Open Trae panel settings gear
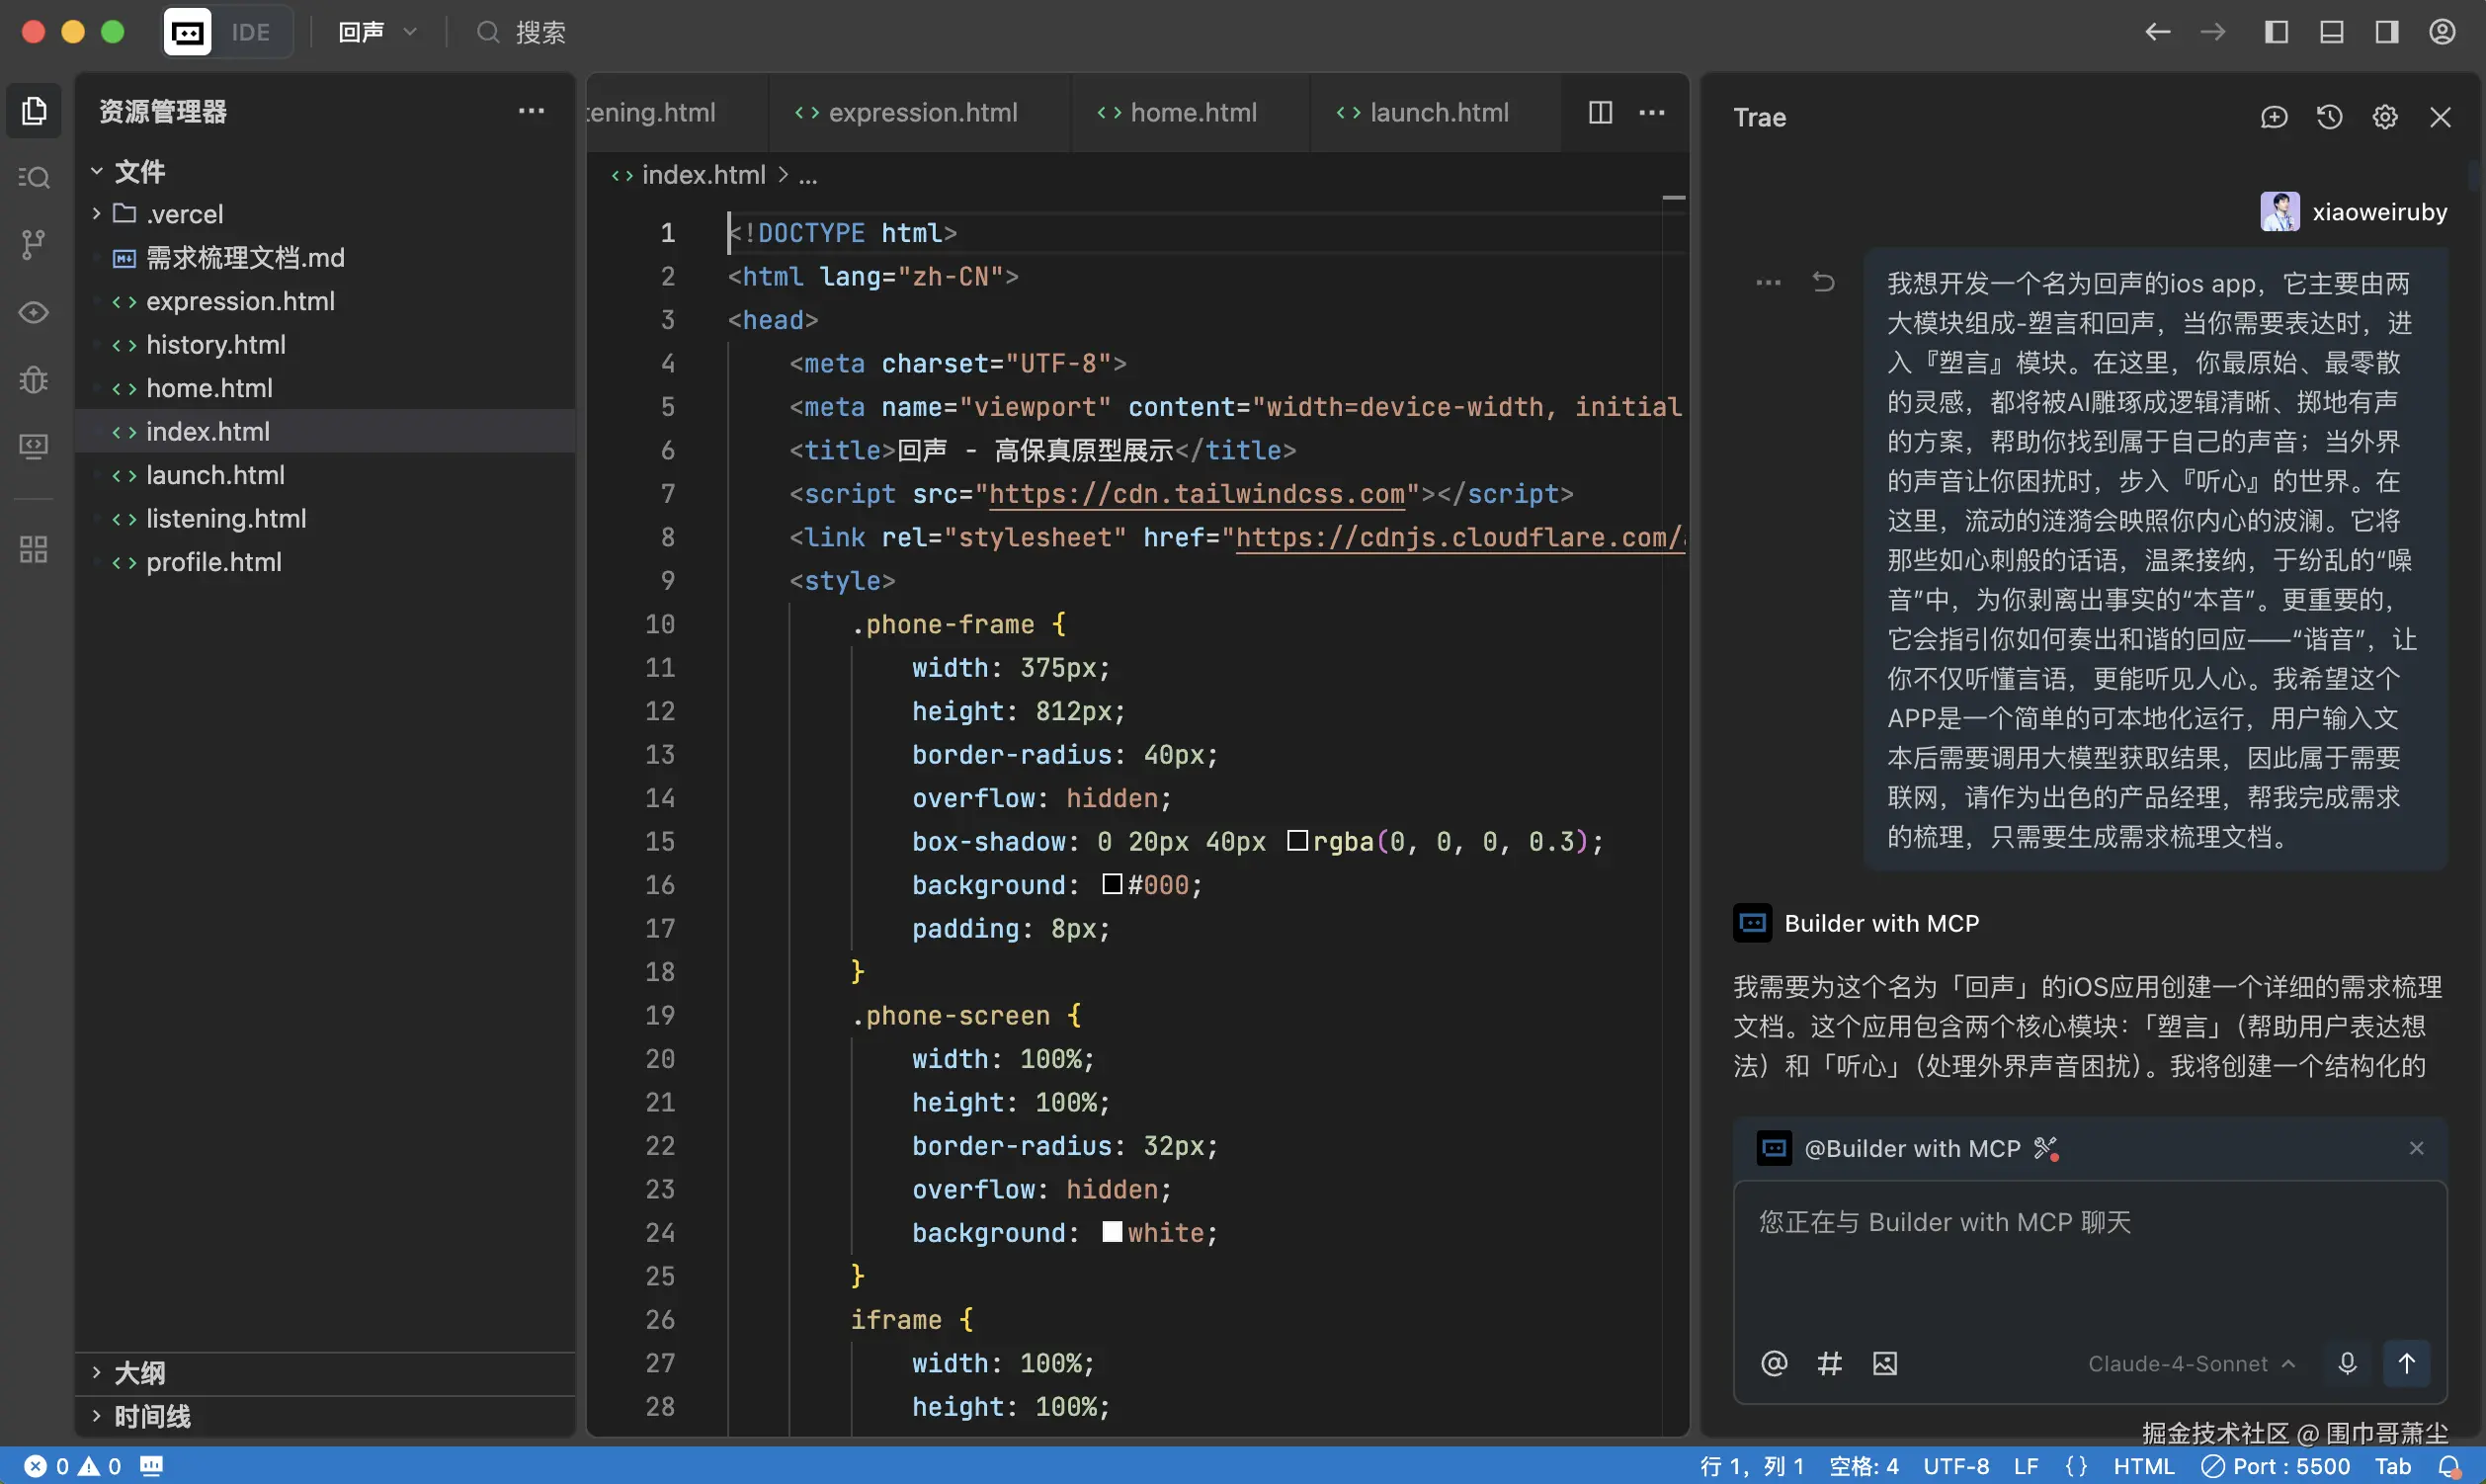The image size is (2486, 1484). (2385, 117)
